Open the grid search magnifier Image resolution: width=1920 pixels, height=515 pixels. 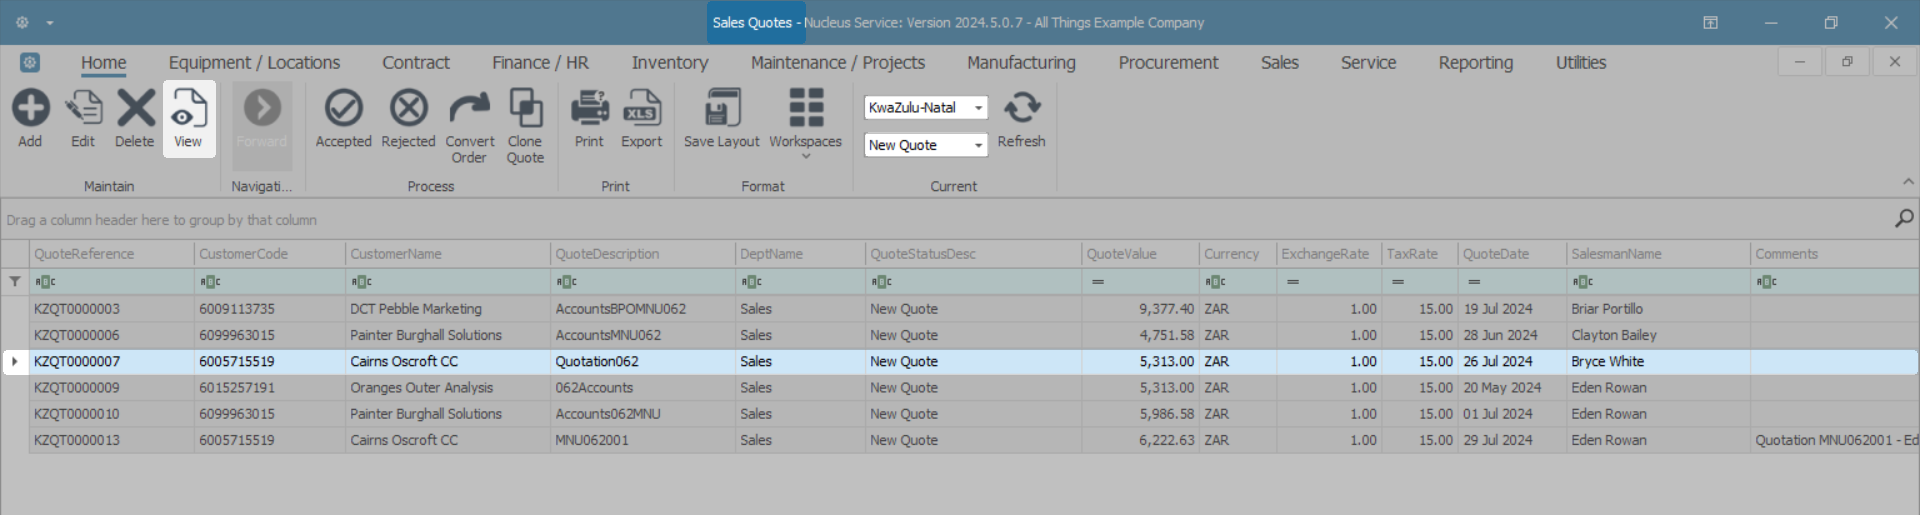[x=1904, y=219]
